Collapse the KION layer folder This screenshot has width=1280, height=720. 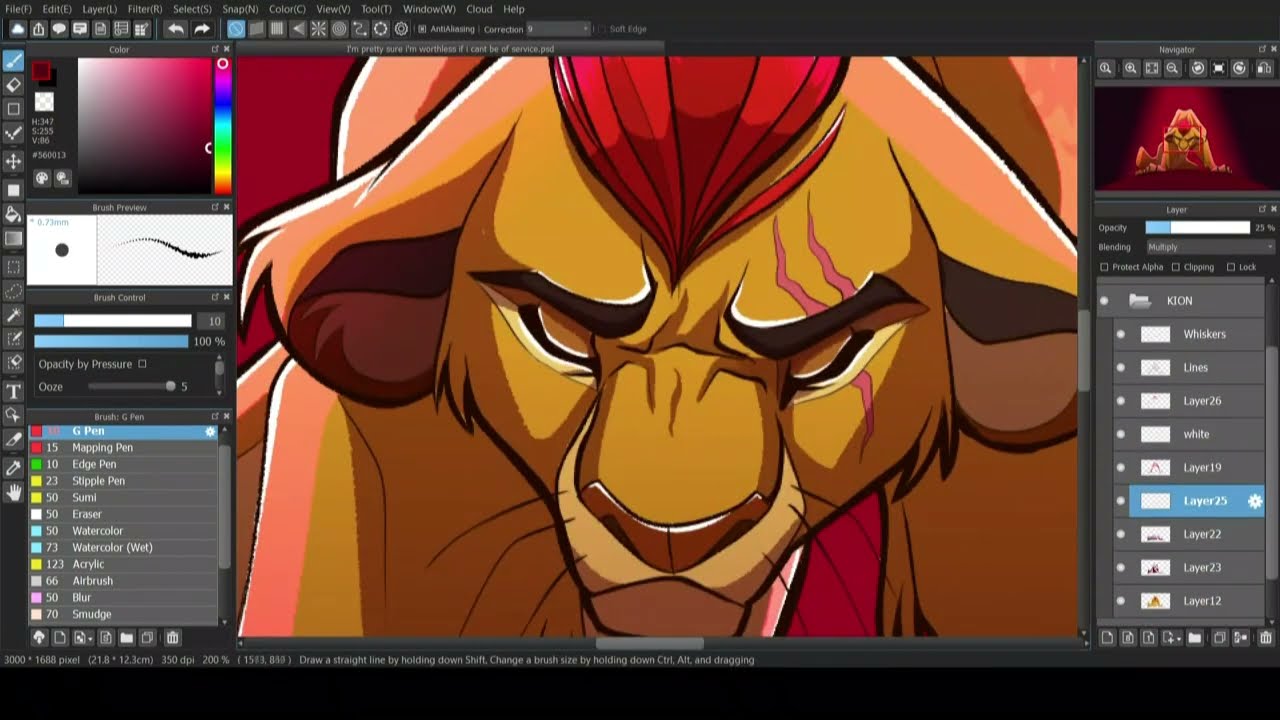[1139, 300]
